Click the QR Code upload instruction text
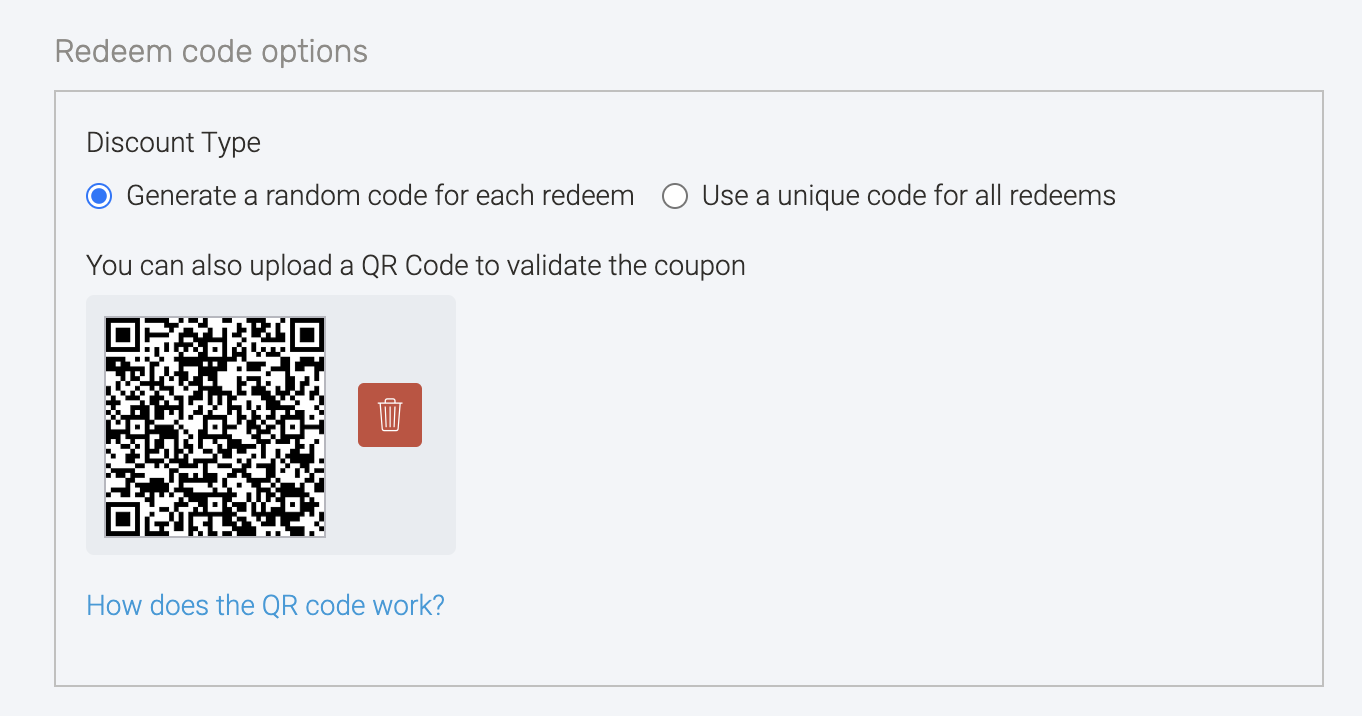The image size is (1362, 716). 415,266
